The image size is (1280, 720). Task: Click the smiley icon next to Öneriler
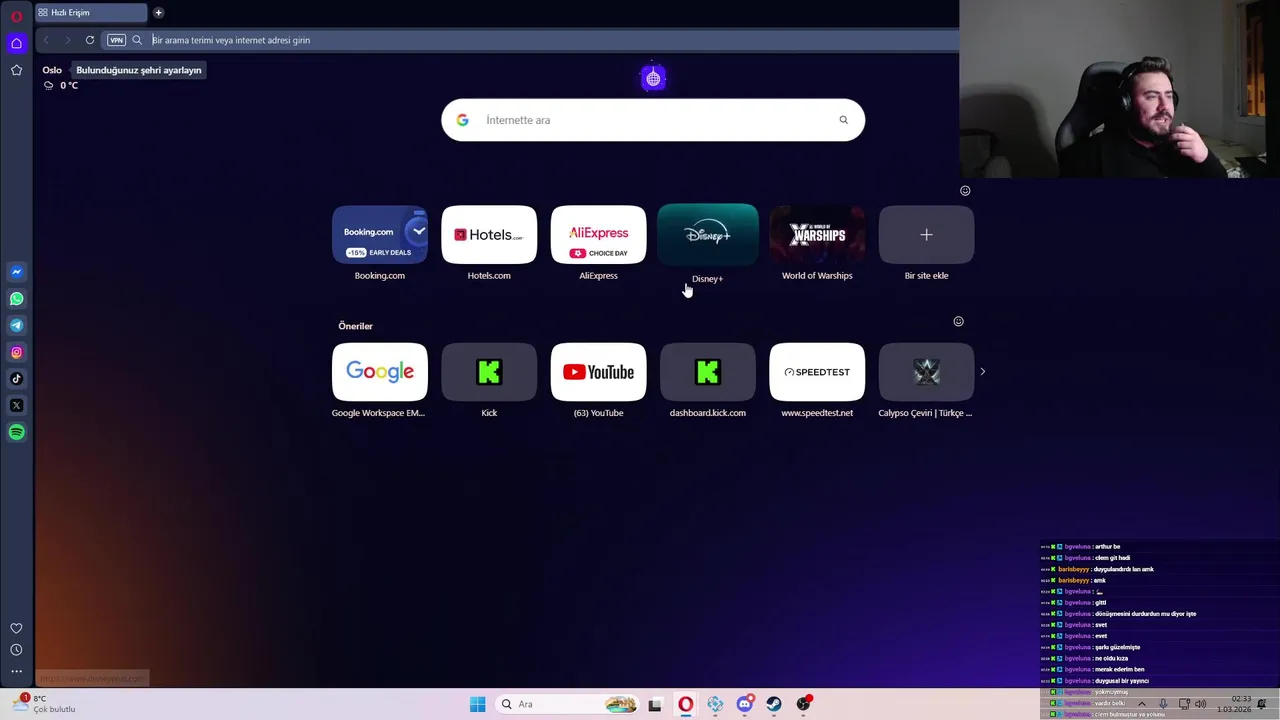coord(958,321)
